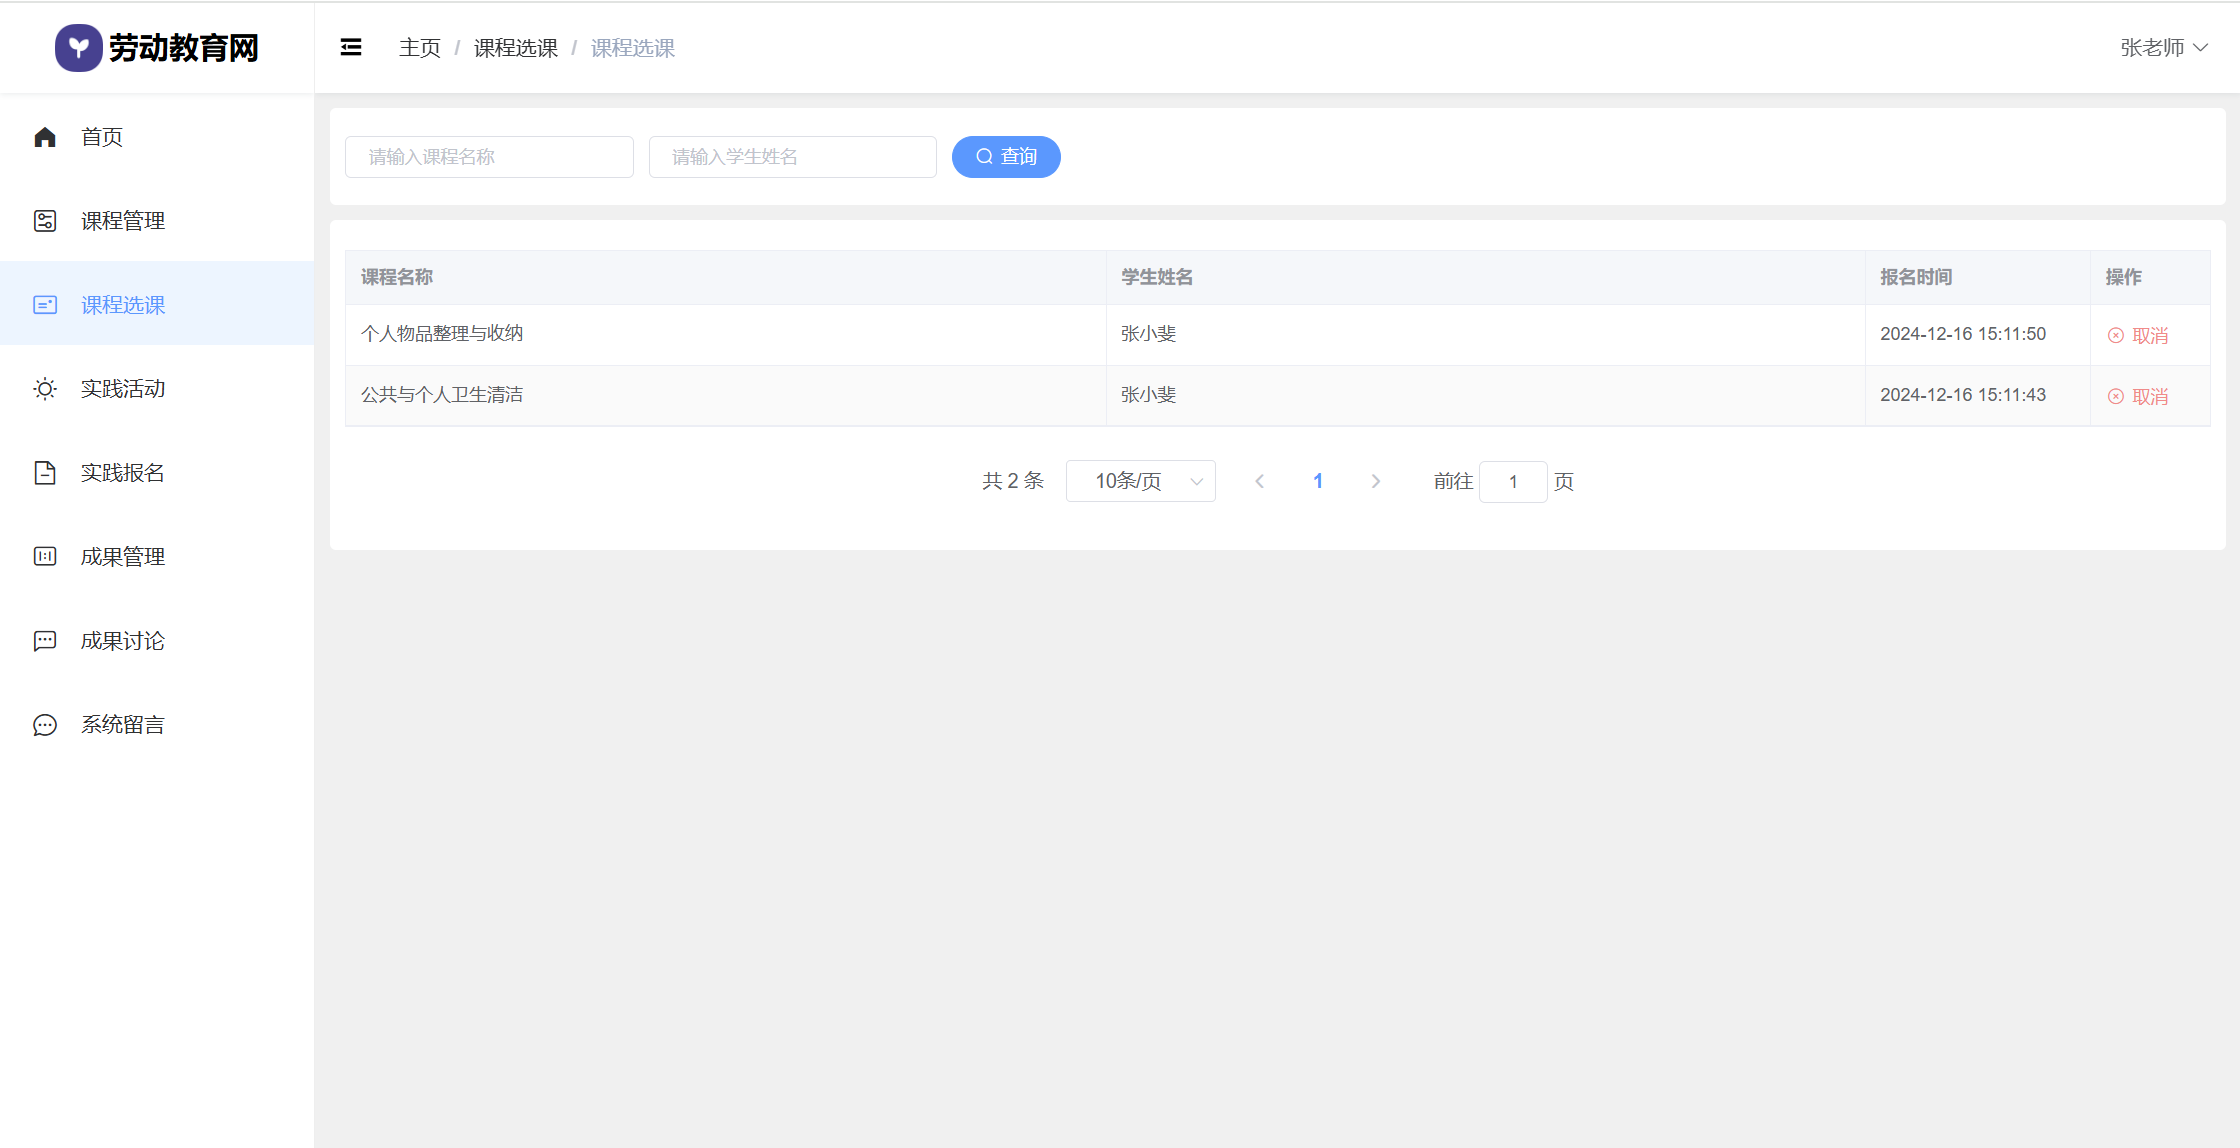This screenshot has width=2240, height=1148.
Task: Click the chat bubble icon for 成果讨论
Action: click(45, 641)
